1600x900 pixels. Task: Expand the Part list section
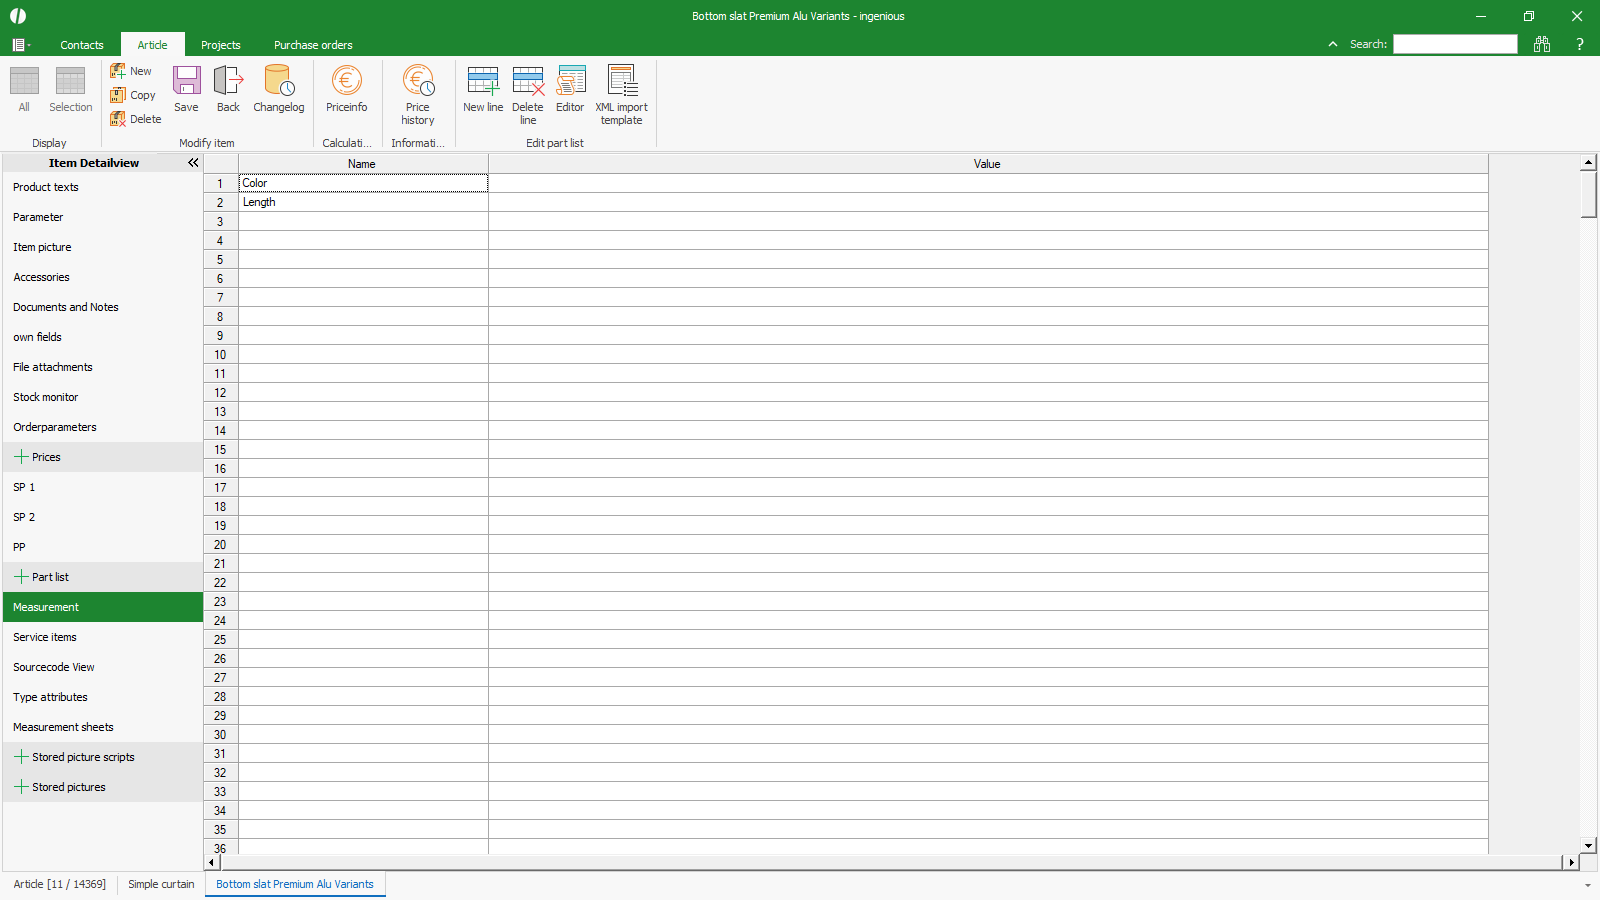pos(21,577)
